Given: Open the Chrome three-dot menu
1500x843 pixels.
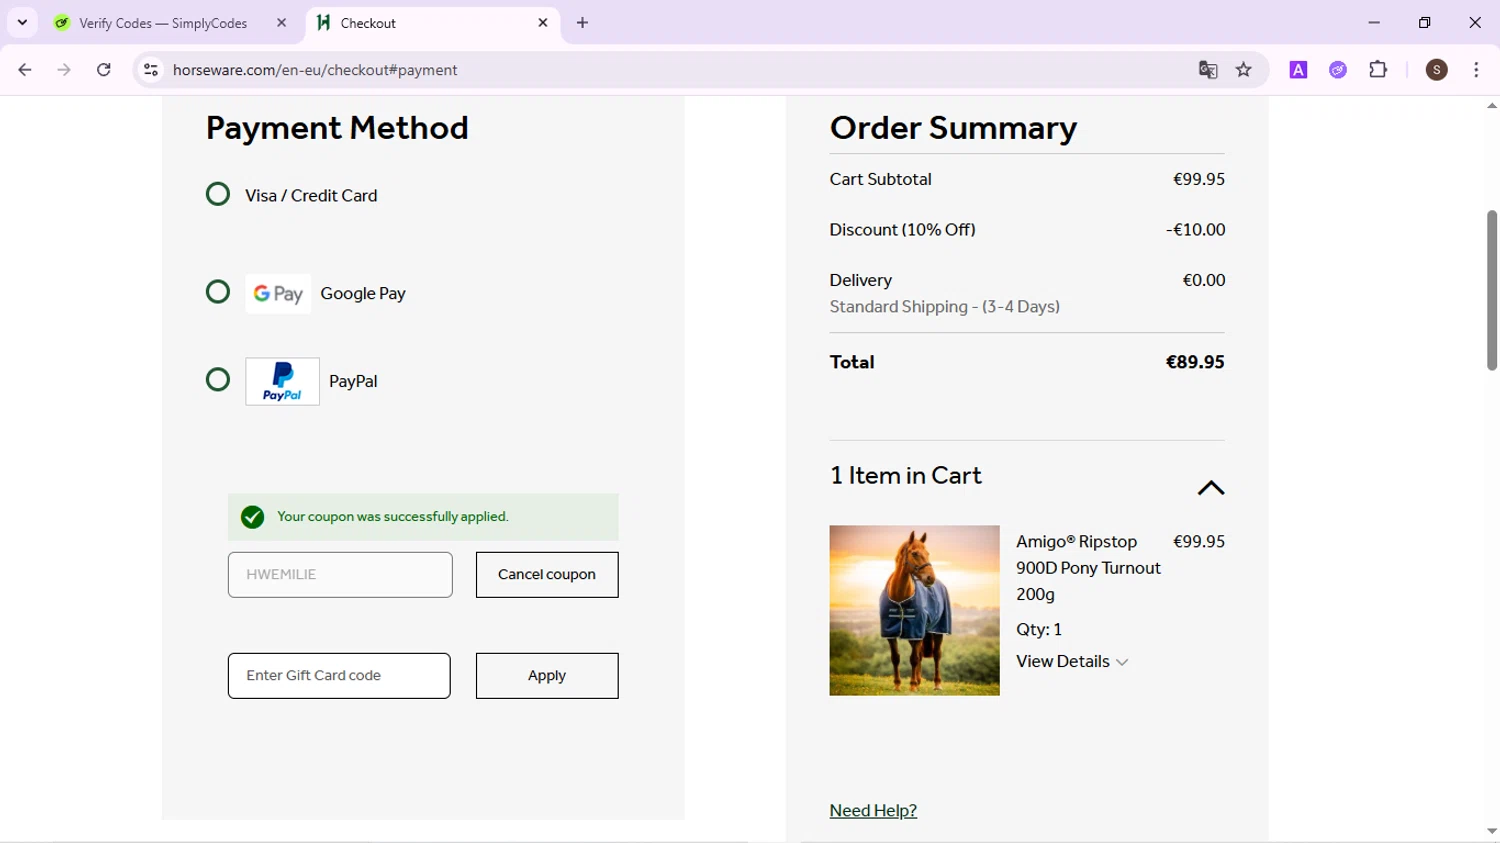Looking at the screenshot, I should pos(1477,70).
